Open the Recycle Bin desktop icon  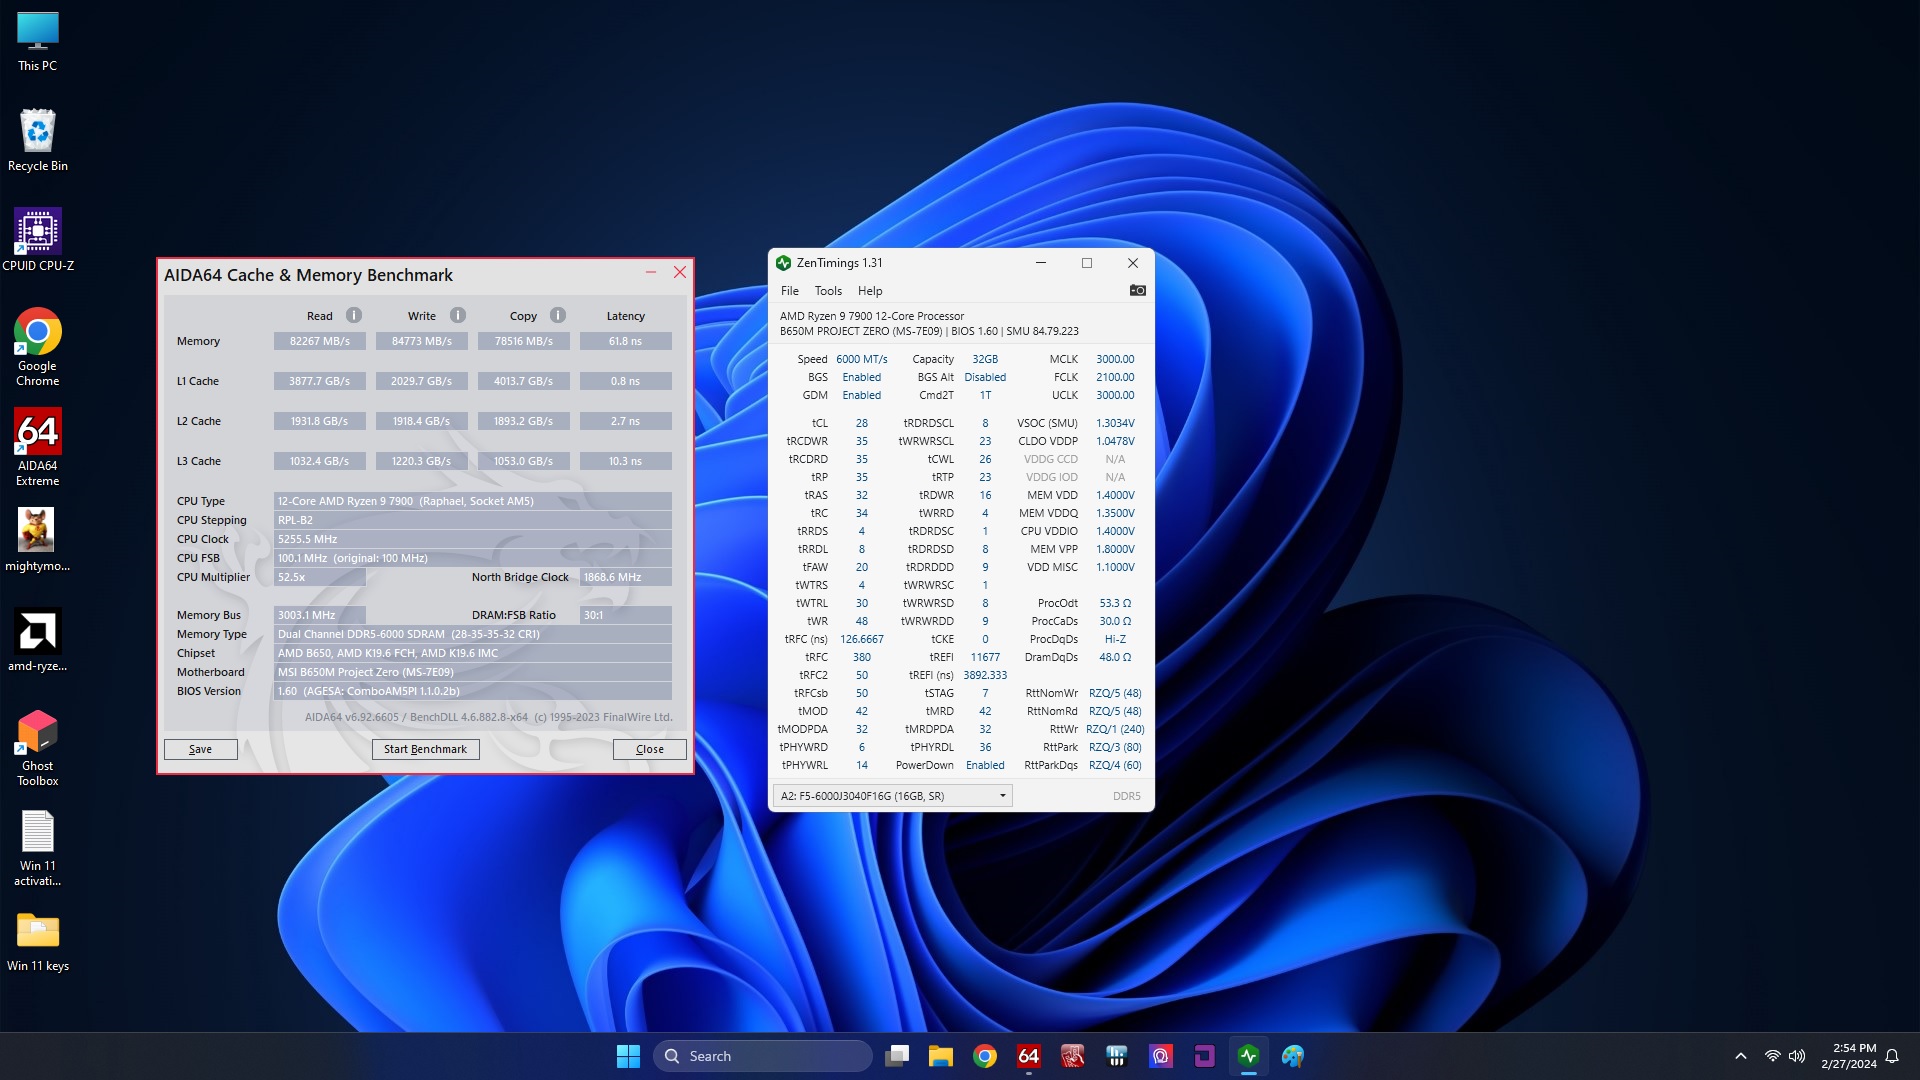(x=38, y=141)
